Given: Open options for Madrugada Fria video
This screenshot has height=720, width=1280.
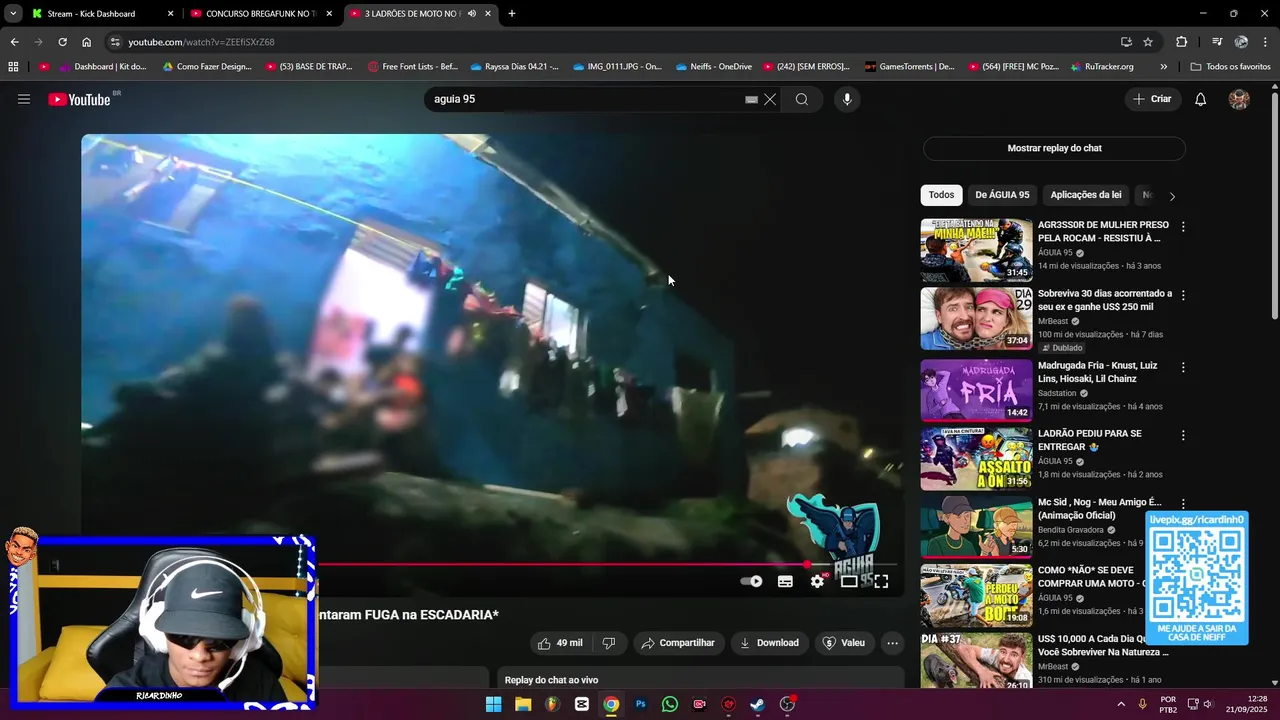Looking at the screenshot, I should click(1183, 368).
